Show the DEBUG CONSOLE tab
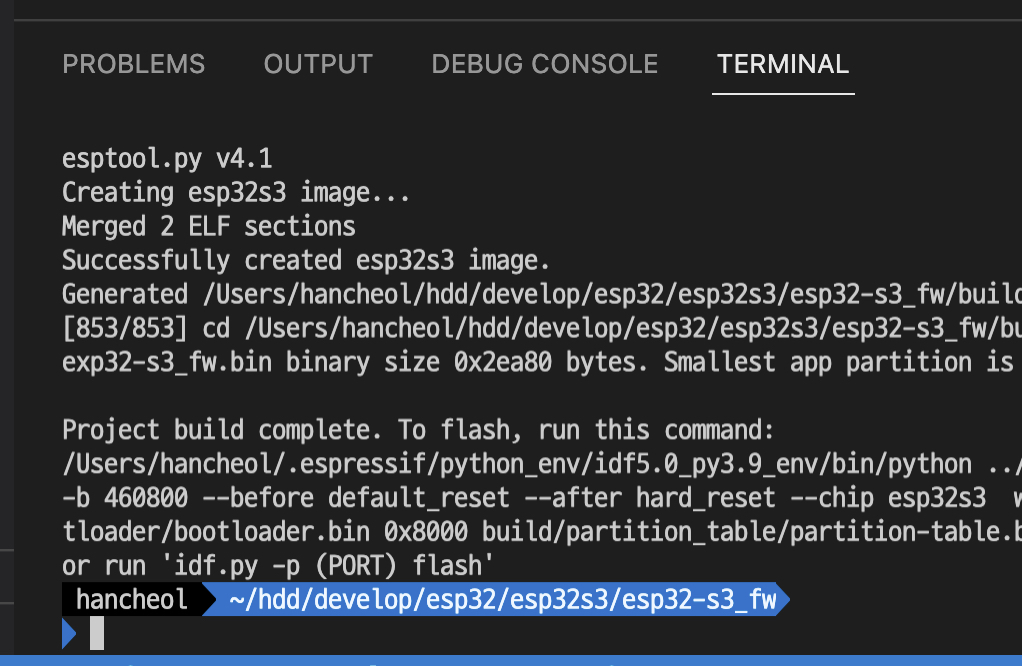This screenshot has width=1022, height=666. pyautogui.click(x=544, y=65)
